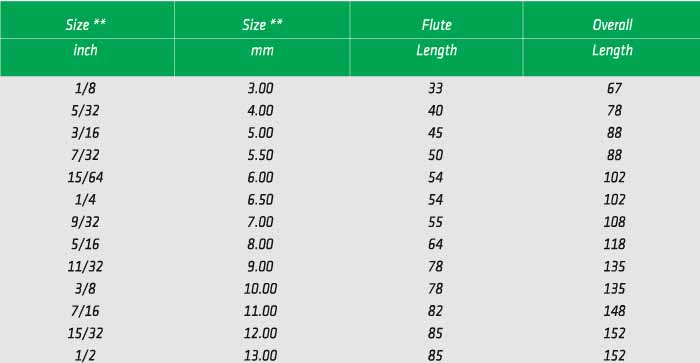Select the 7/16 inch size cell
Viewport: 700px width, 363px height.
[x=85, y=311]
